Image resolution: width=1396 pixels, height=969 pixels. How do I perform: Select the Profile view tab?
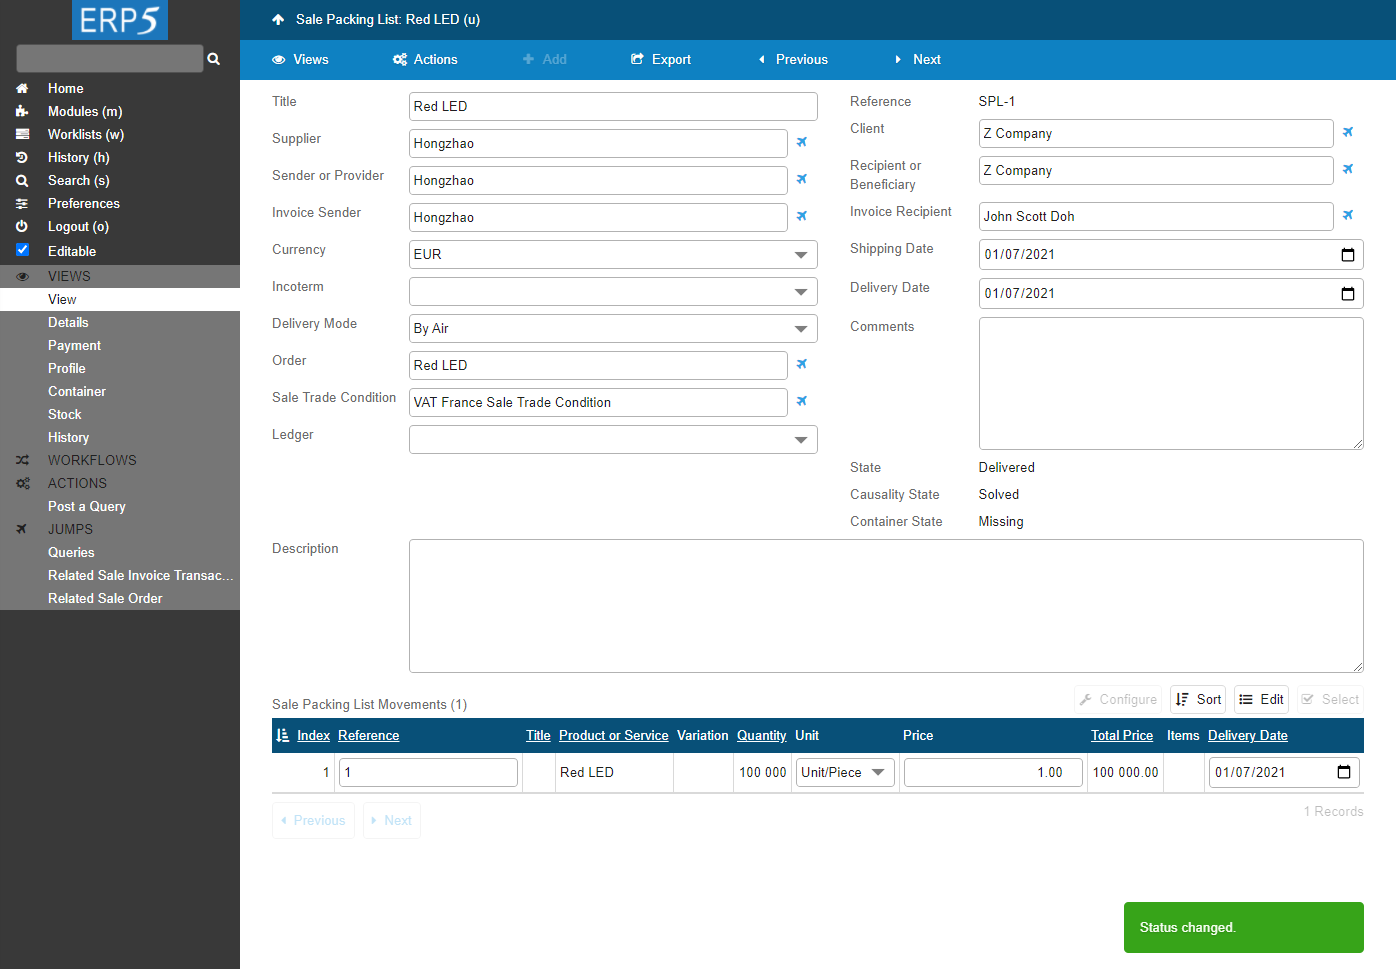tap(67, 368)
